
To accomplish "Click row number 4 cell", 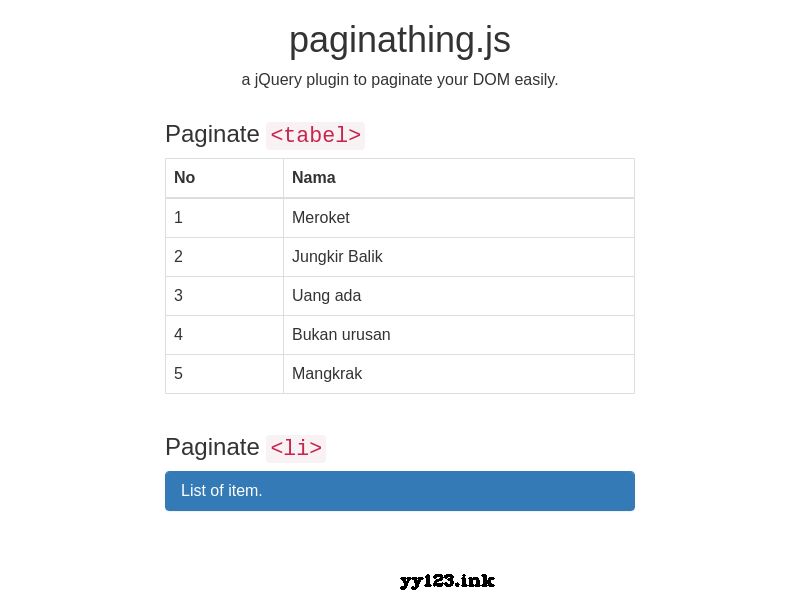I will click(x=224, y=335).
